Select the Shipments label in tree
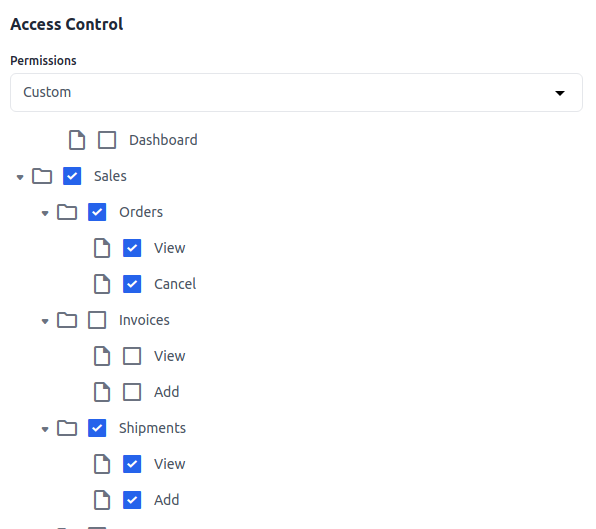Screen dimensions: 596x529 (x=152, y=428)
